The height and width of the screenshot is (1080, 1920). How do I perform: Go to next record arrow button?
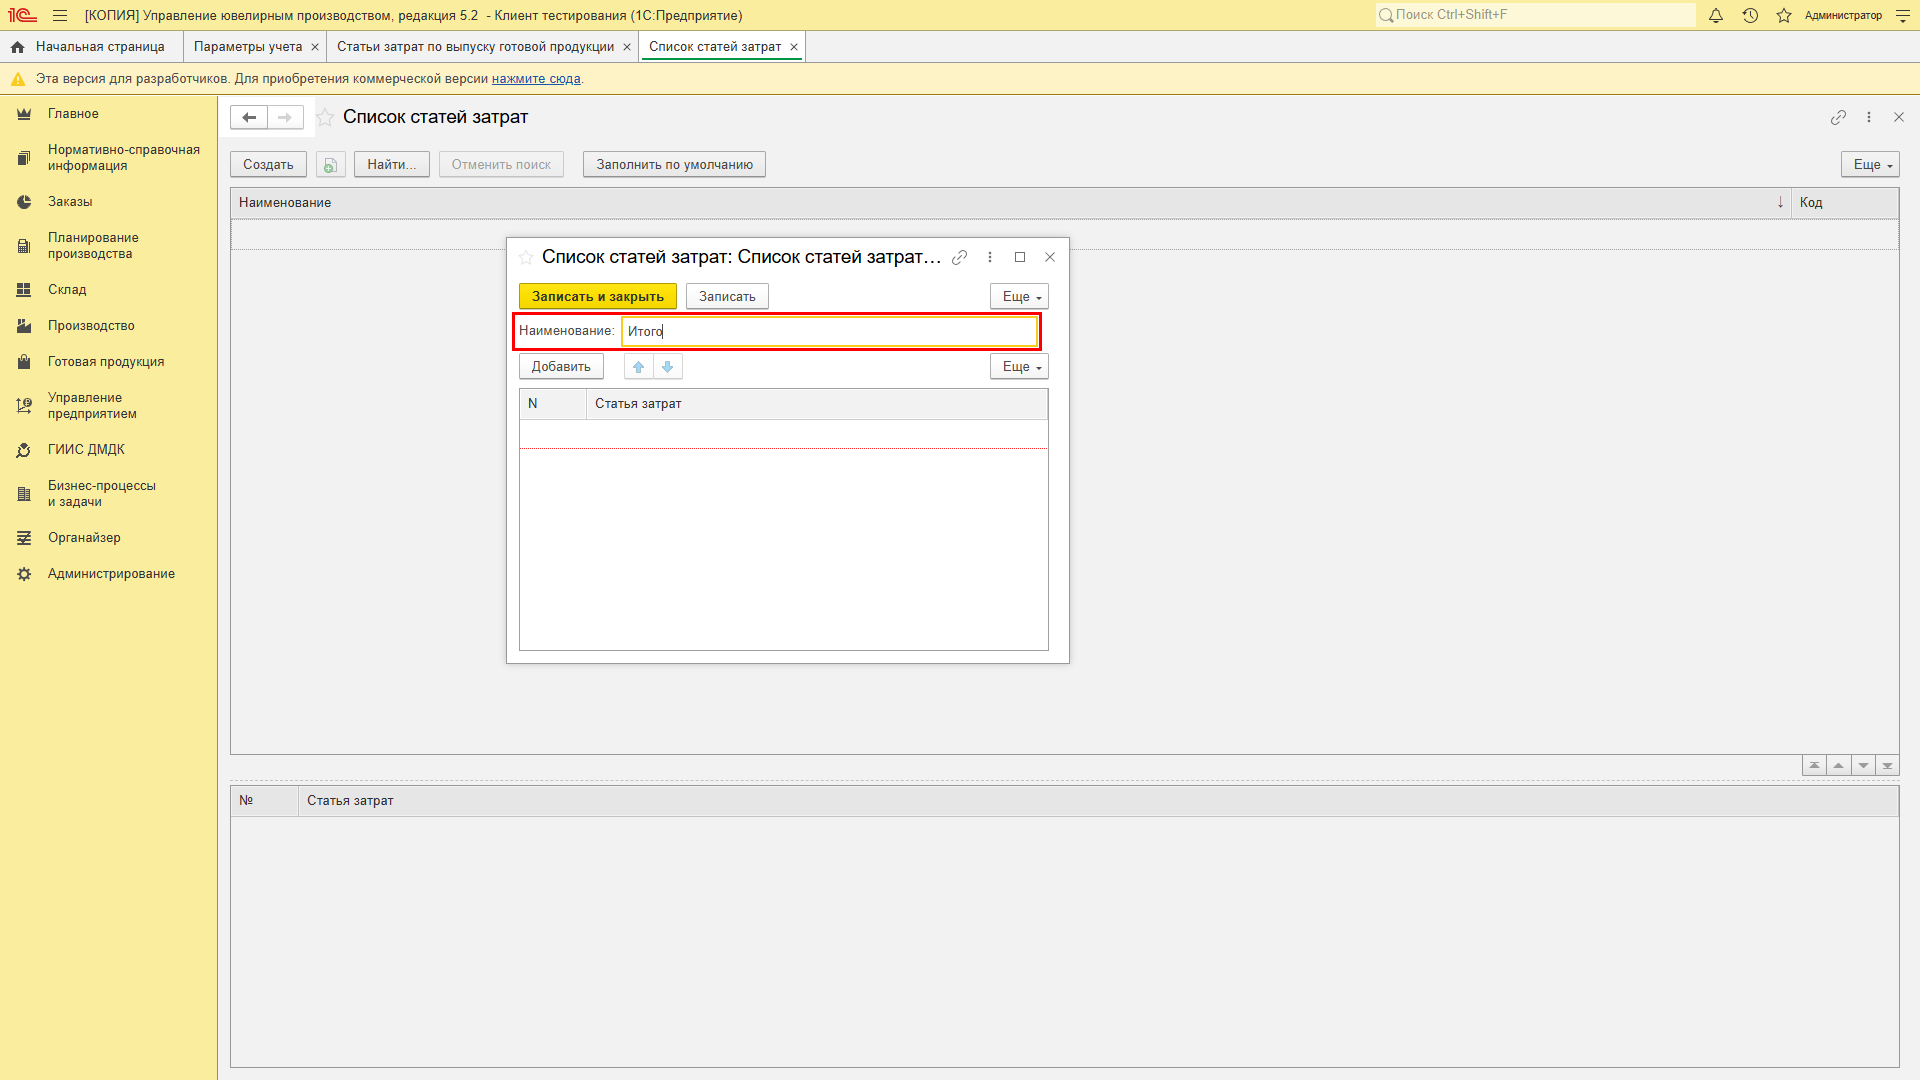[1863, 766]
